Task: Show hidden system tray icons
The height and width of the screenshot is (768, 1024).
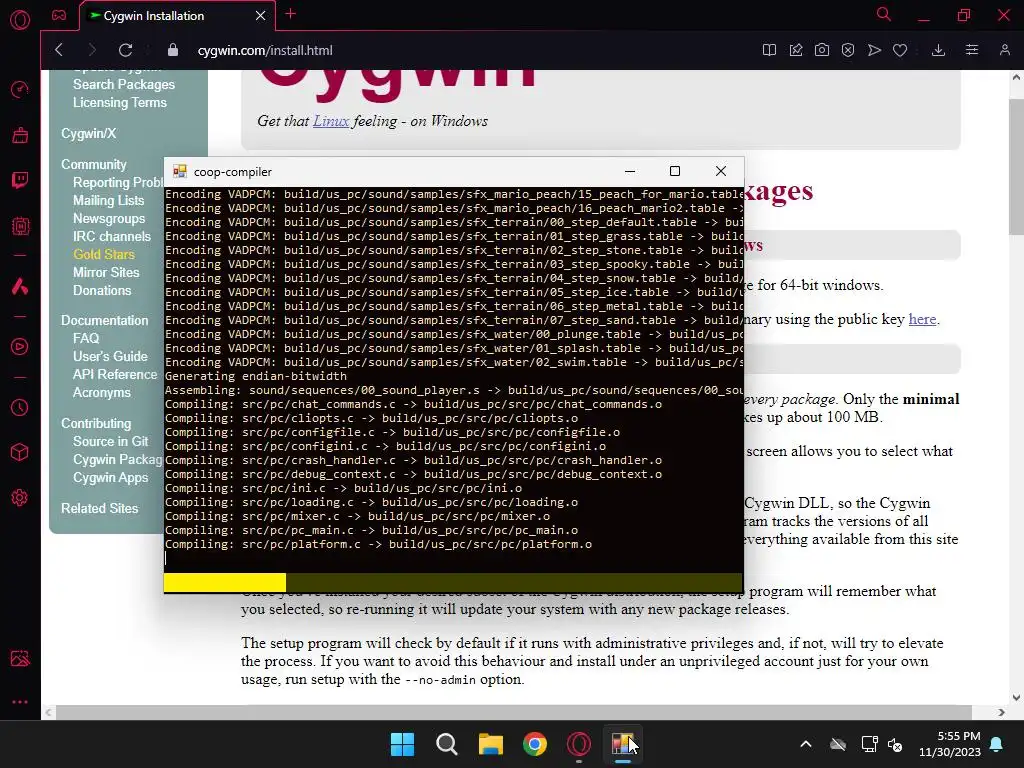Action: point(806,744)
